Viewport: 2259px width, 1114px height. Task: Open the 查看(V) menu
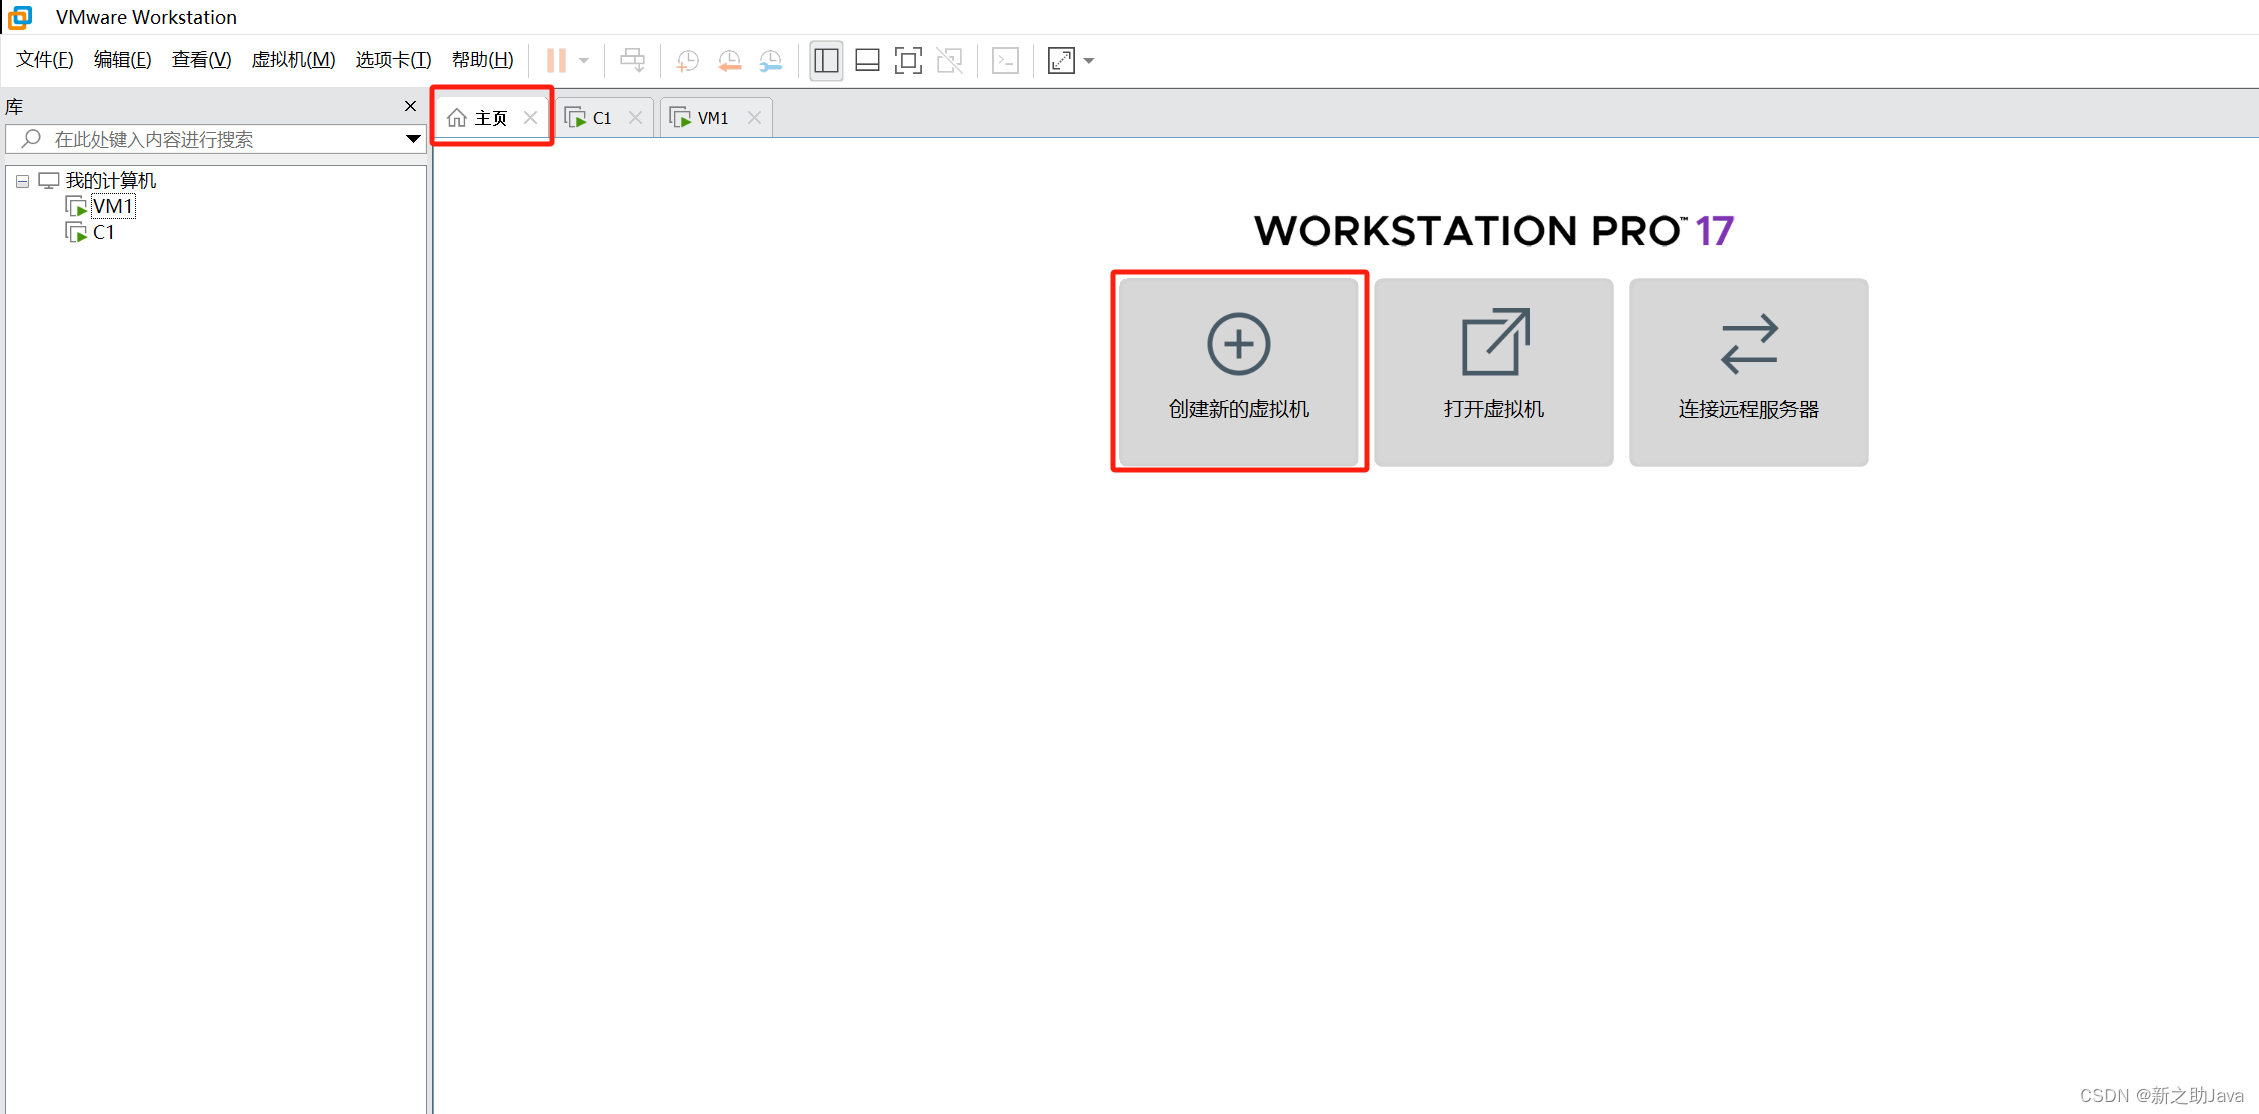click(x=201, y=60)
